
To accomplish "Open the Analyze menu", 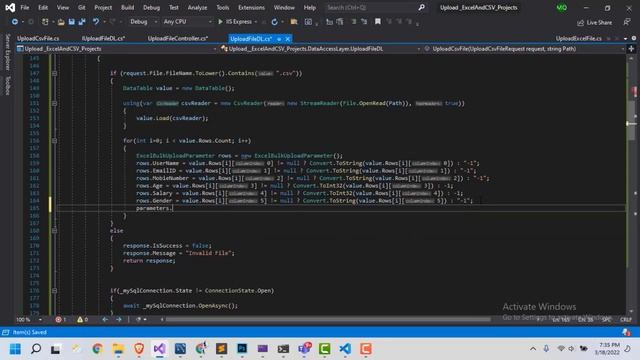I will (197, 7).
